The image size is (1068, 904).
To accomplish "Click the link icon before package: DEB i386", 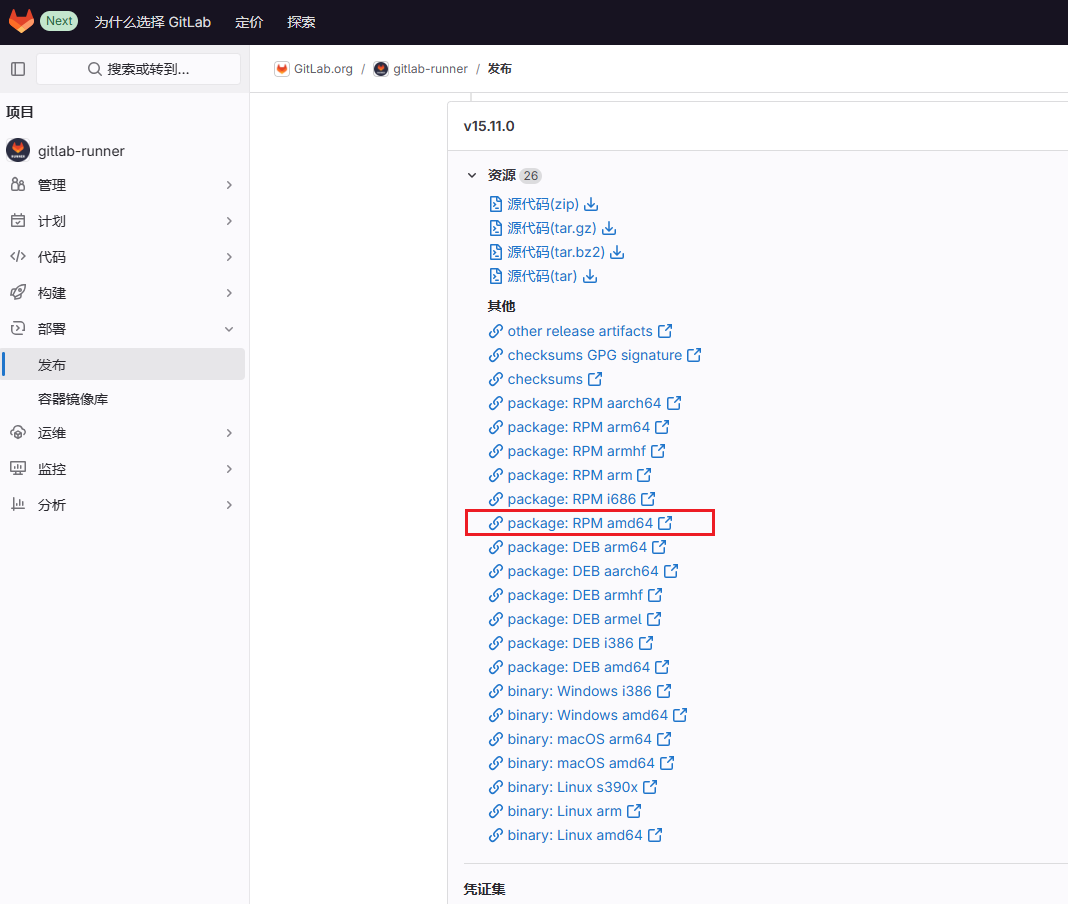I will pos(496,643).
